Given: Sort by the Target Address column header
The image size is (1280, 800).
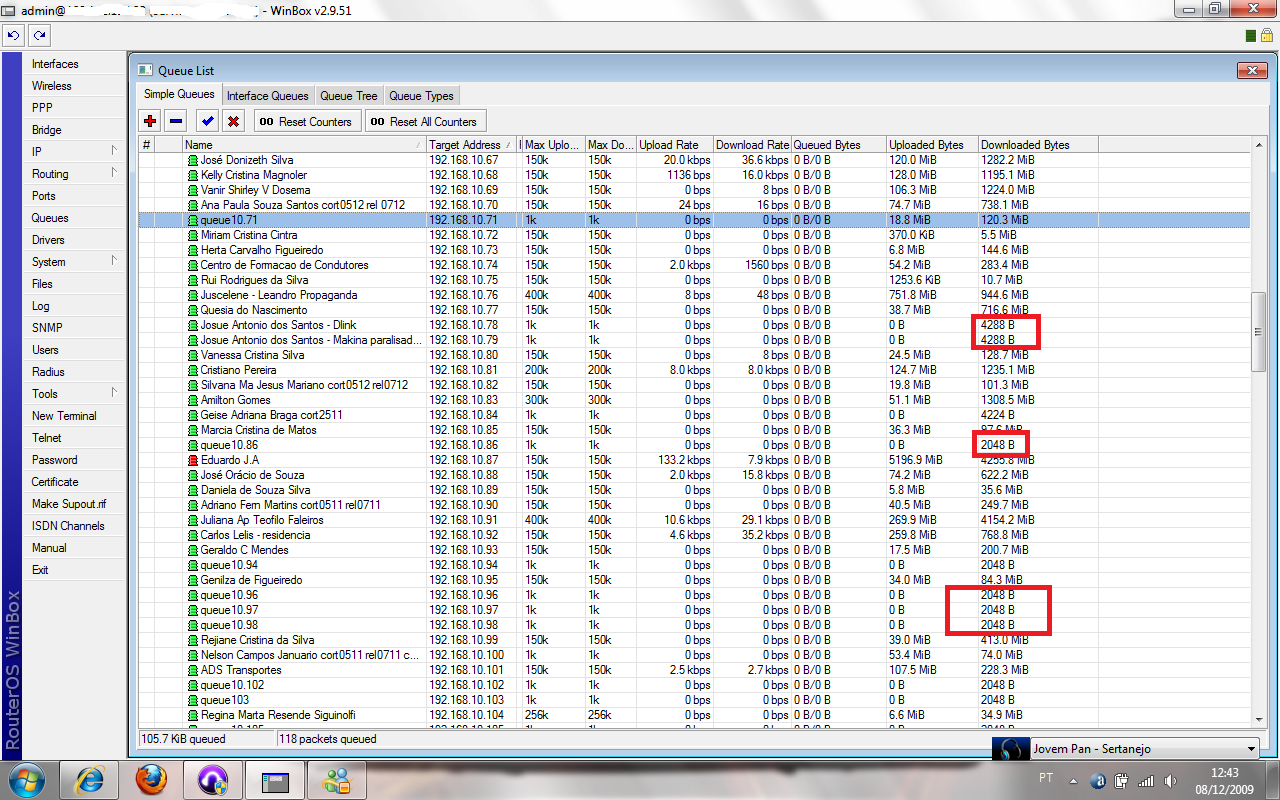Looking at the screenshot, I should [x=471, y=145].
